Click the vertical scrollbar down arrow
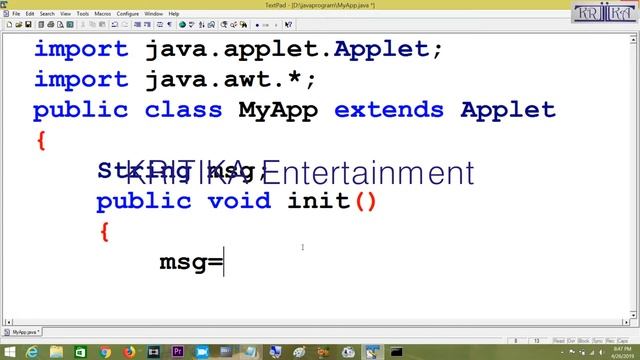 coord(633,315)
